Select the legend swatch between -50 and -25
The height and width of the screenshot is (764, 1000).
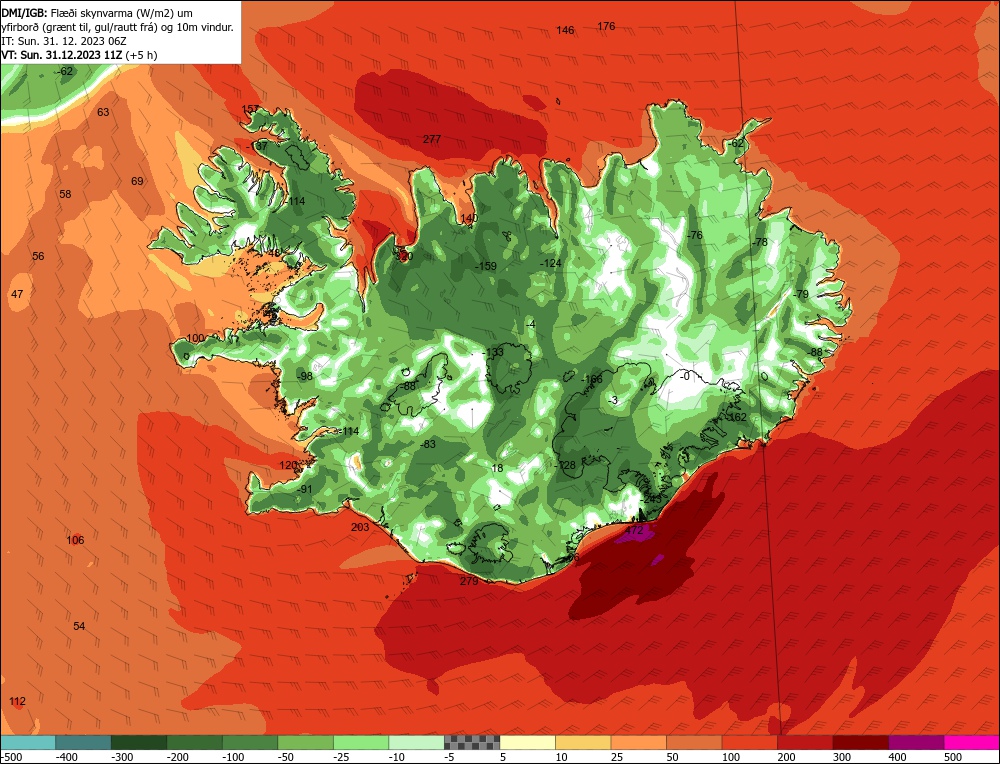coord(305,742)
